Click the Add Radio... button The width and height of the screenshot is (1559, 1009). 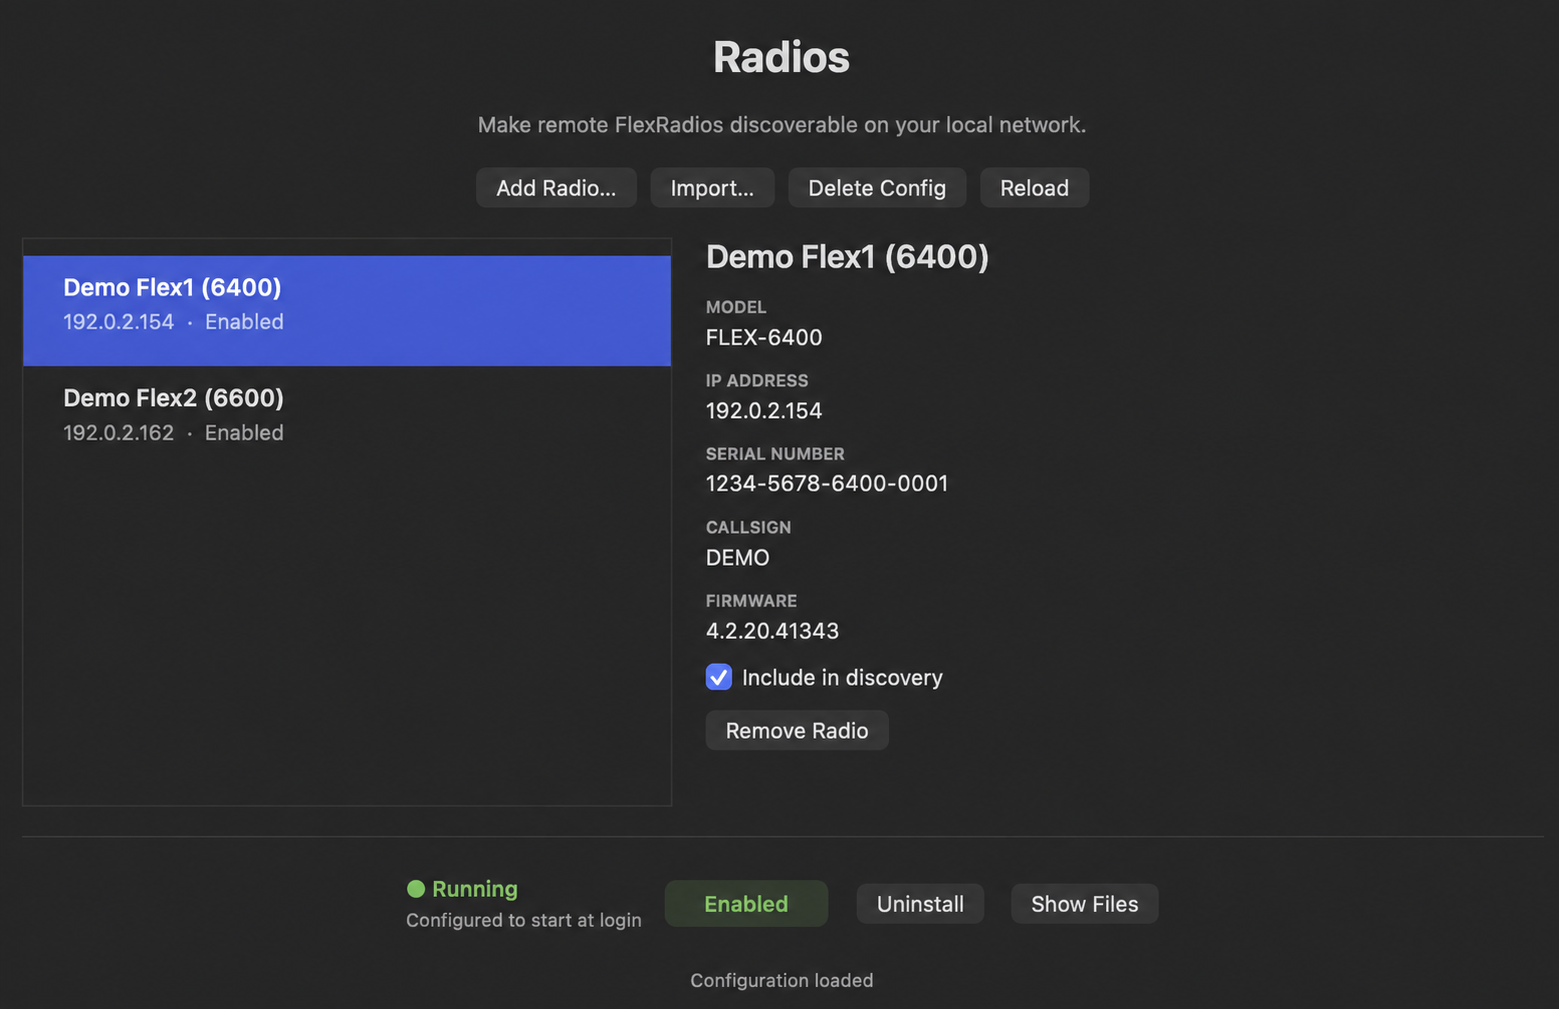click(x=556, y=188)
